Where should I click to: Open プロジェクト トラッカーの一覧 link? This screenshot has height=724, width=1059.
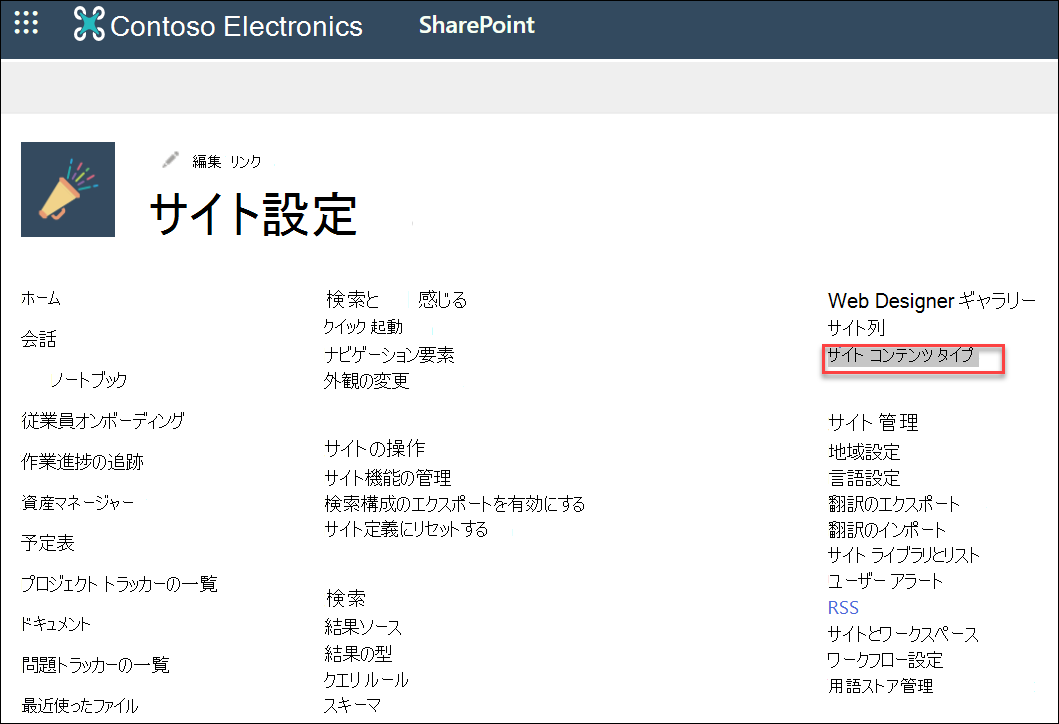[120, 584]
